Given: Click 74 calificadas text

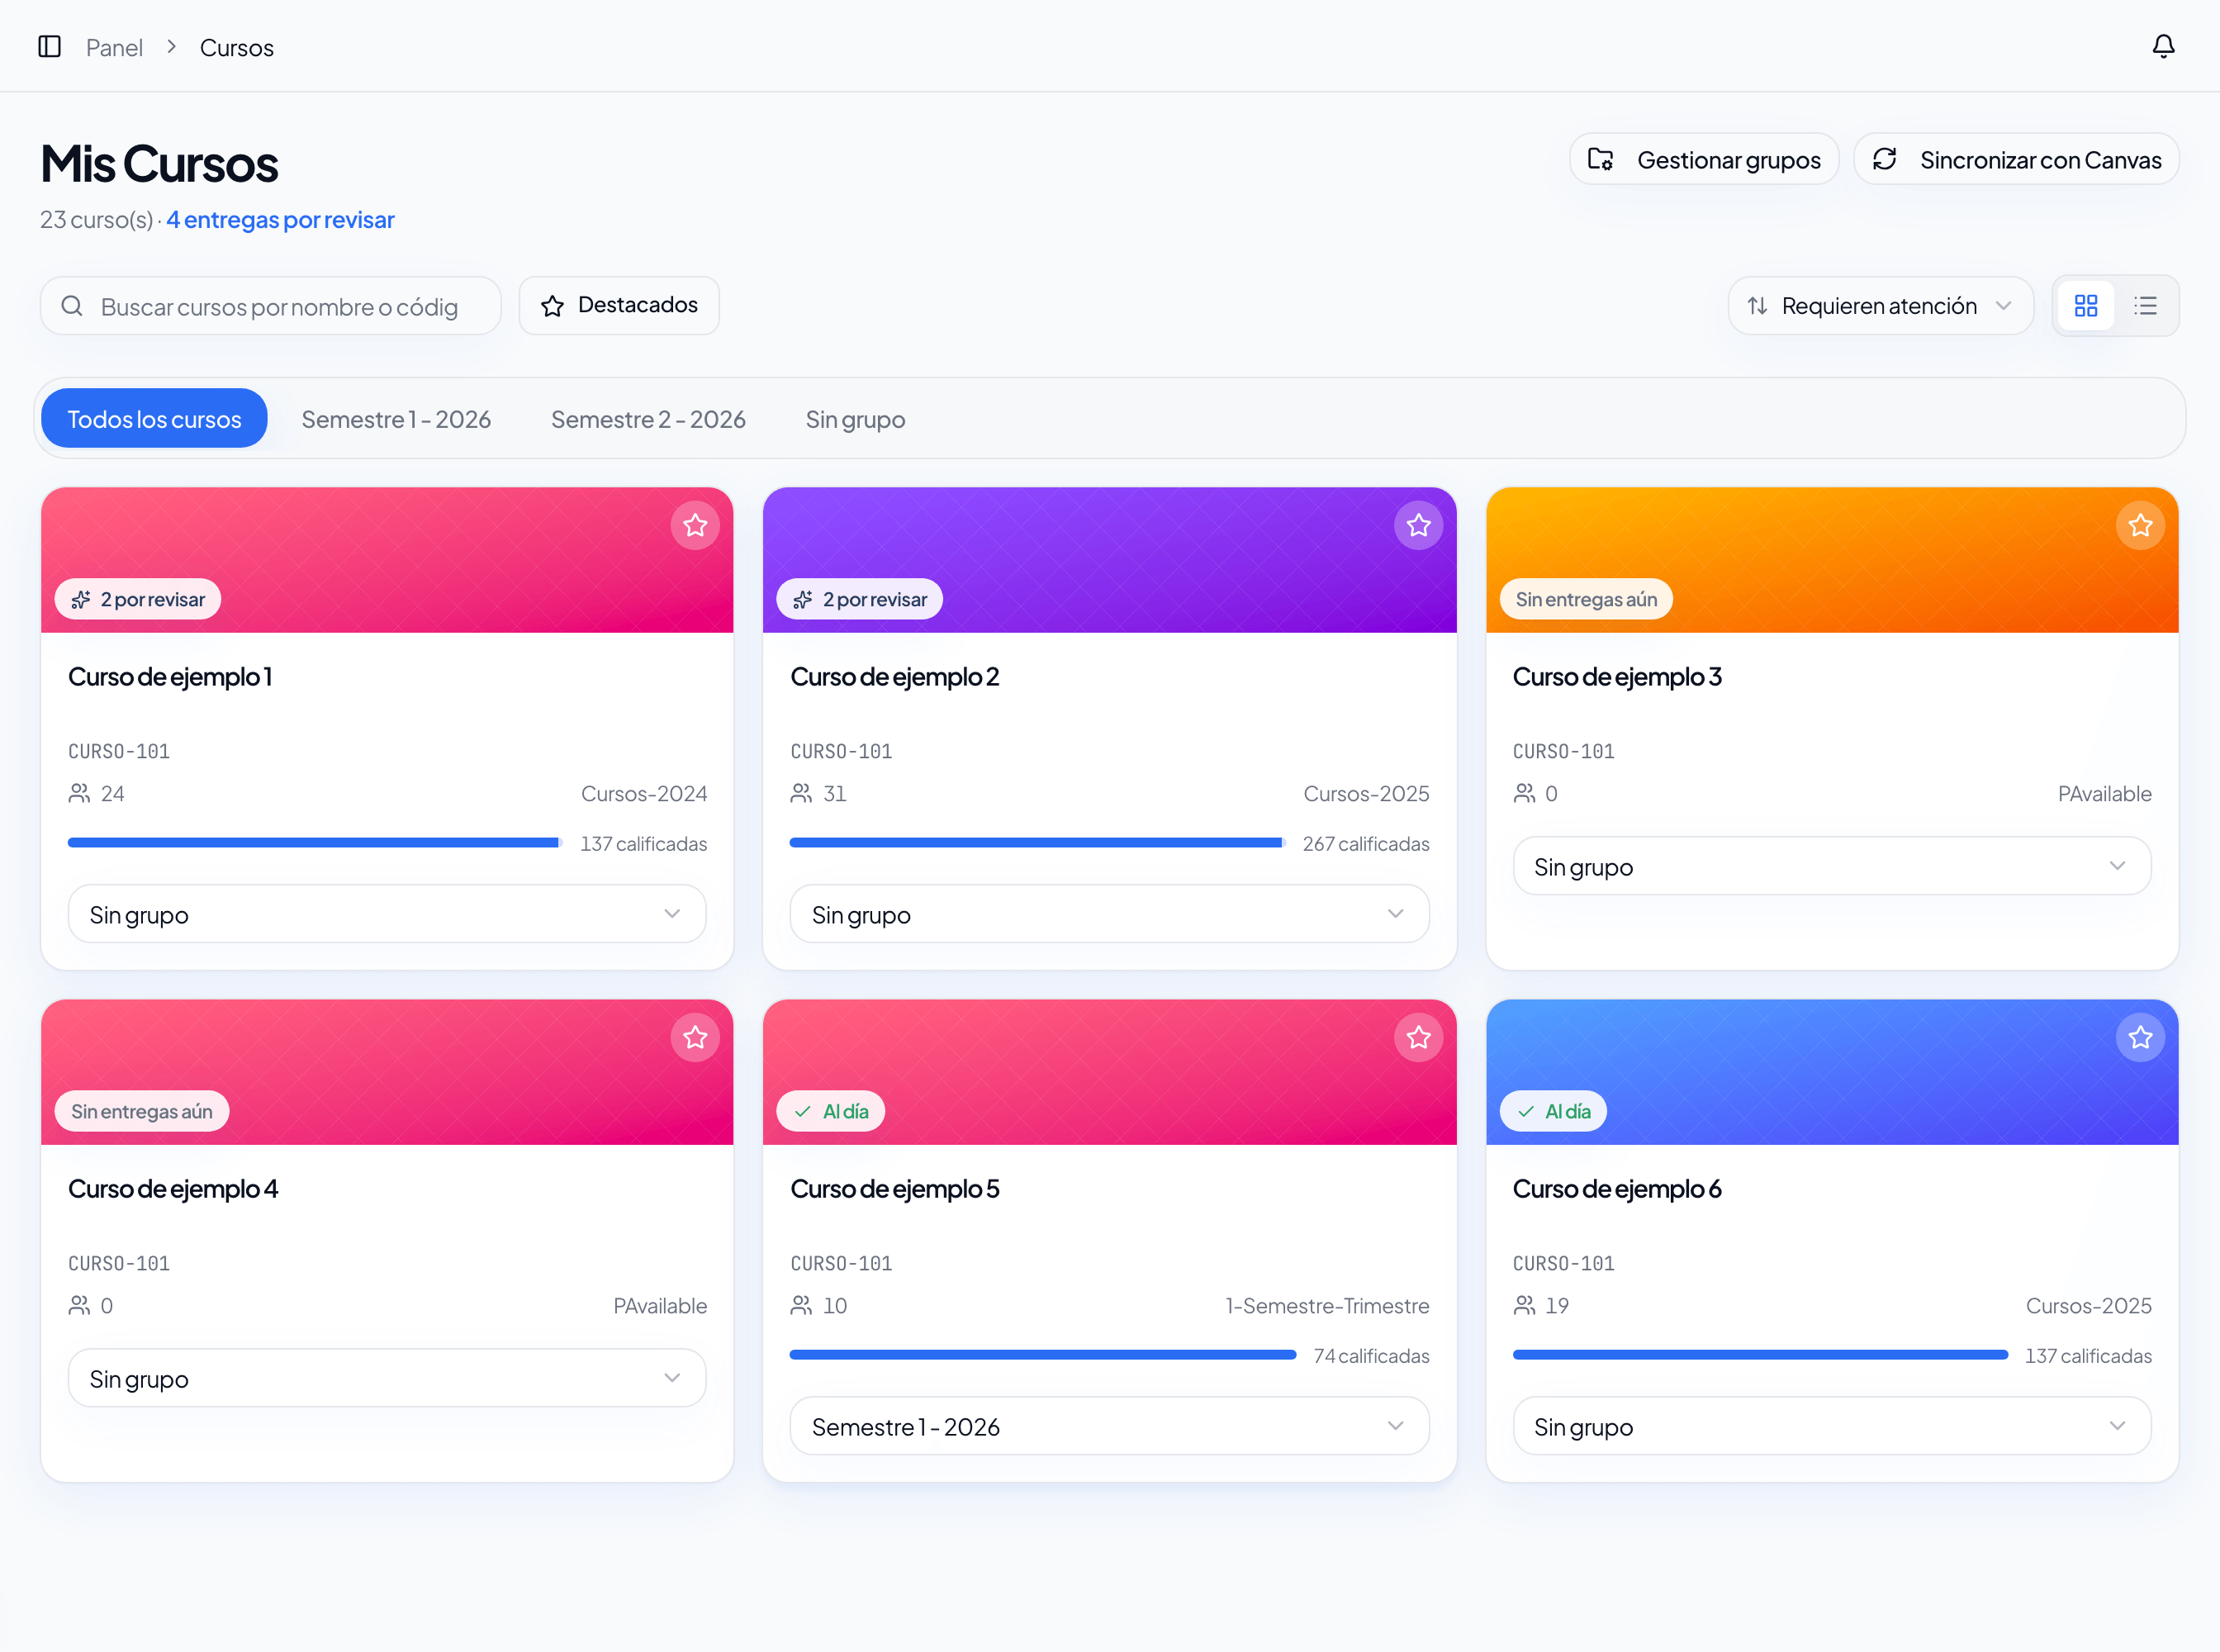Looking at the screenshot, I should [x=1371, y=1356].
